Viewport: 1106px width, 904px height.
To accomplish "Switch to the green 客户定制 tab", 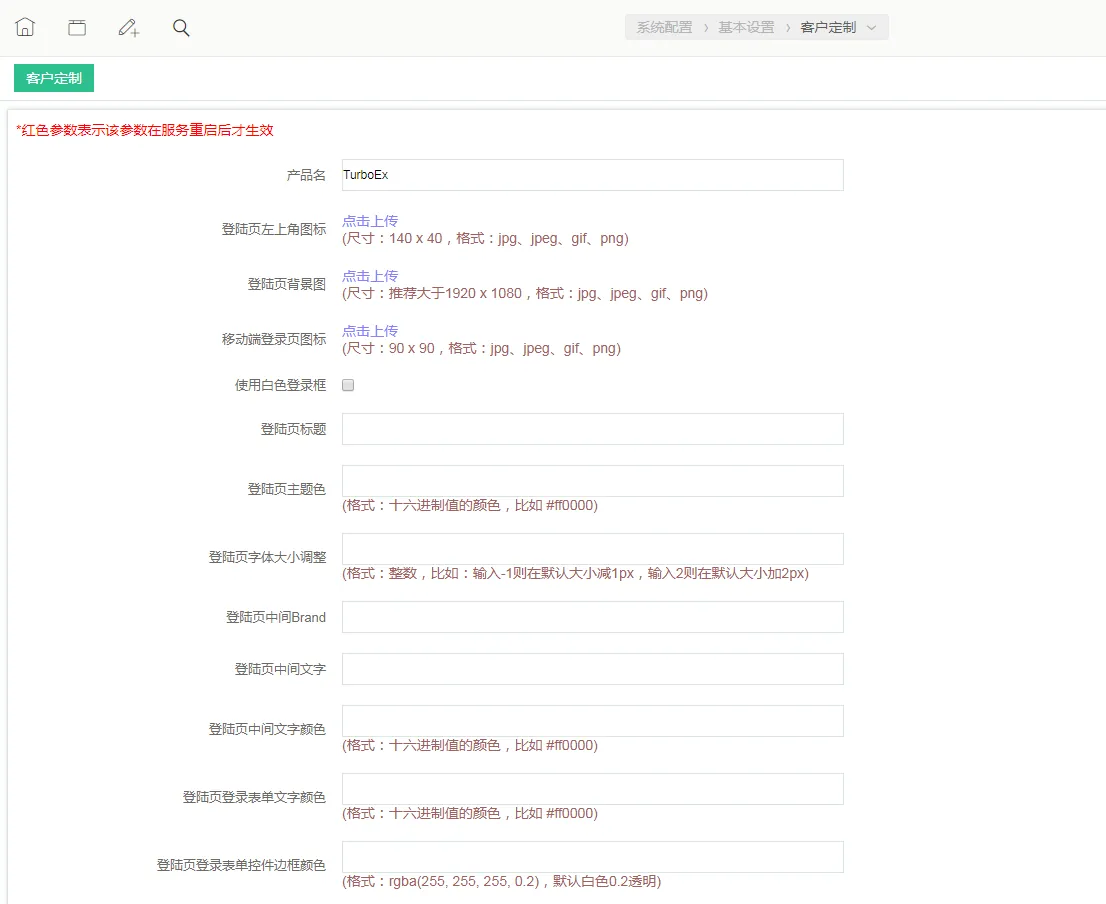I will coord(54,78).
